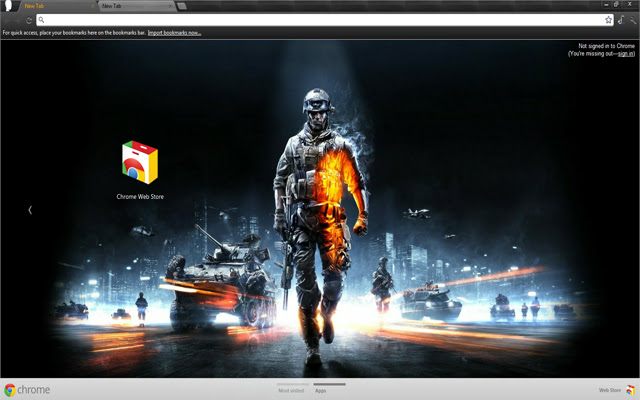Viewport: 640px width, 400px height.
Task: Minimize the Chrome window
Action: coord(606,4)
